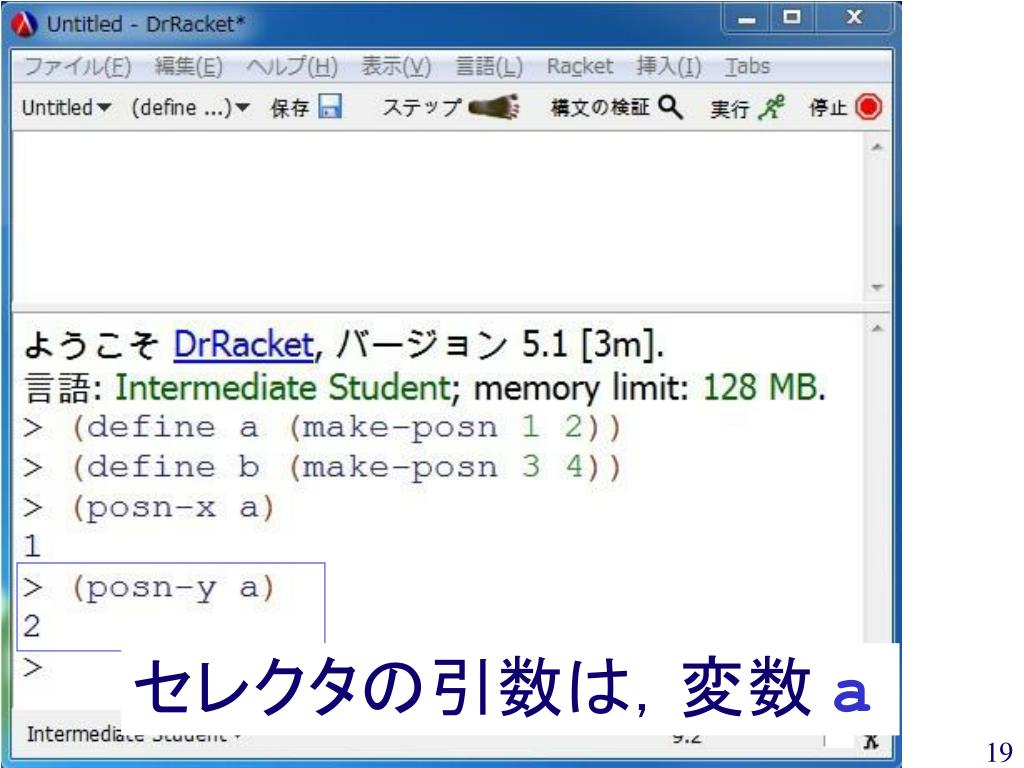Viewport: 1024px width, 768px height.
Task: Click the ステップ stepper foot icon
Action: pos(494,106)
